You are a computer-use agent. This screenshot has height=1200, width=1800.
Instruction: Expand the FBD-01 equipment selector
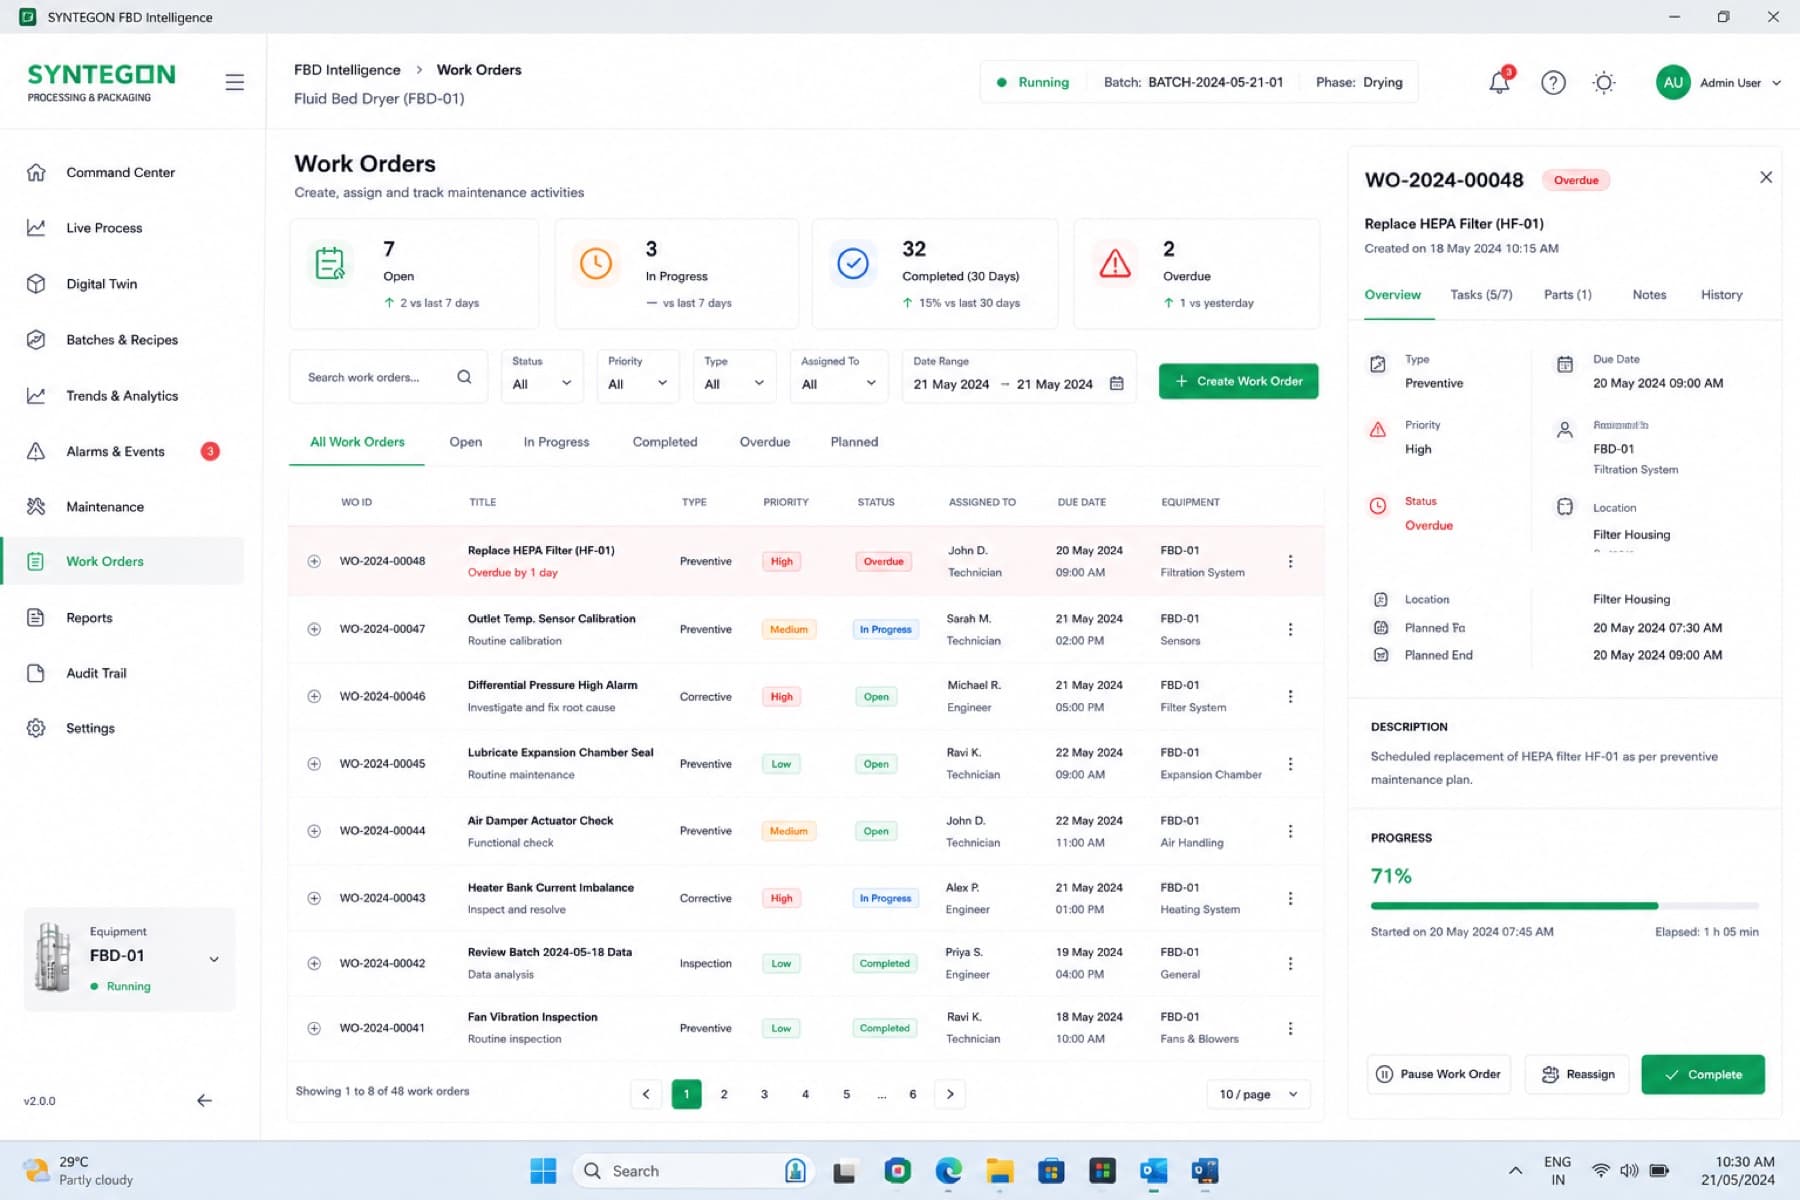(130, 959)
